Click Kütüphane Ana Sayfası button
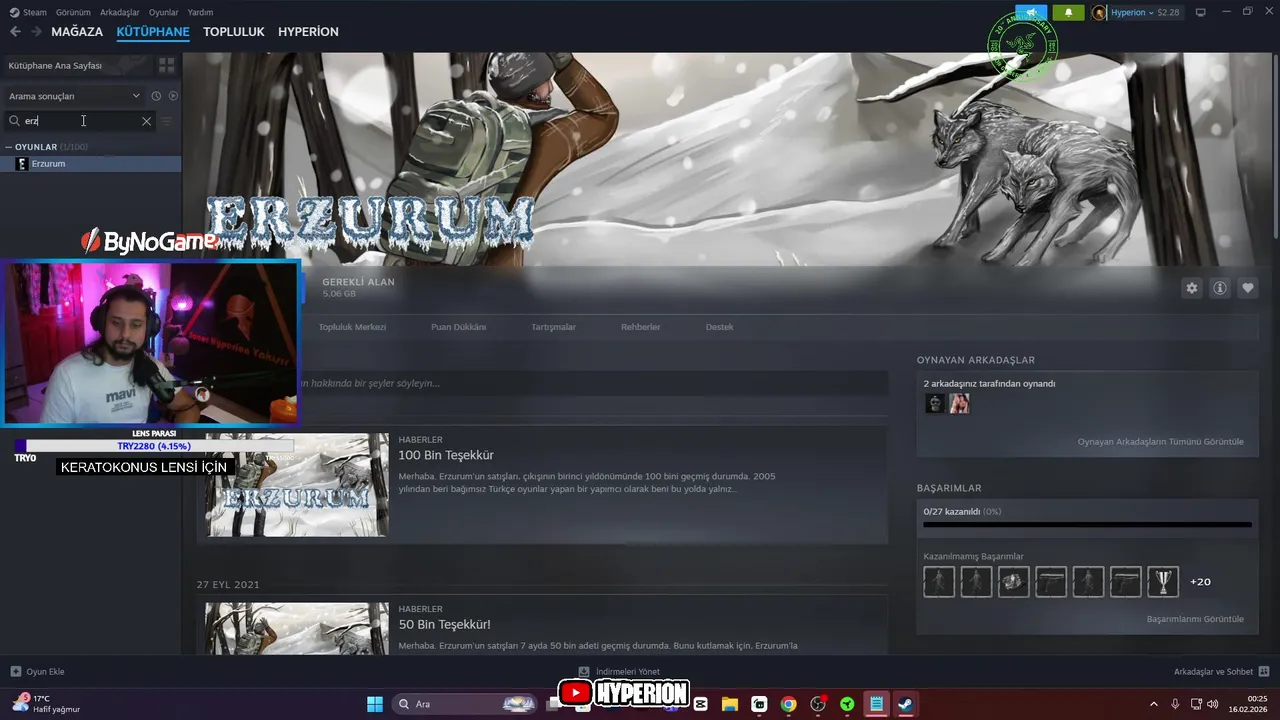 [x=77, y=65]
